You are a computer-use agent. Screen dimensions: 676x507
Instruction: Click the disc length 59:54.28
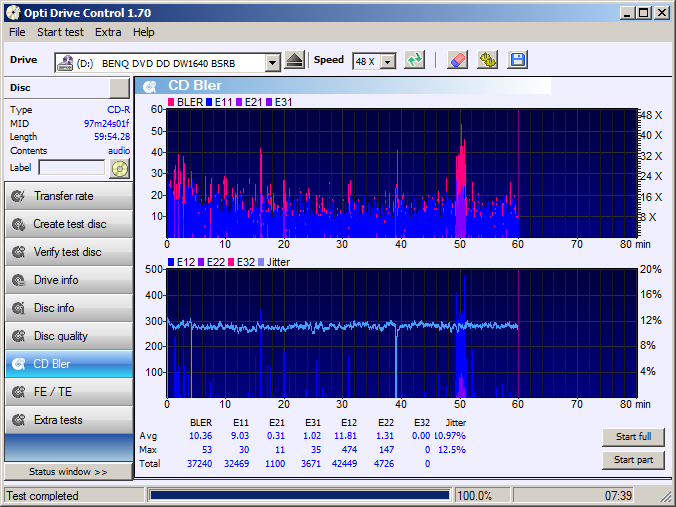coord(112,137)
